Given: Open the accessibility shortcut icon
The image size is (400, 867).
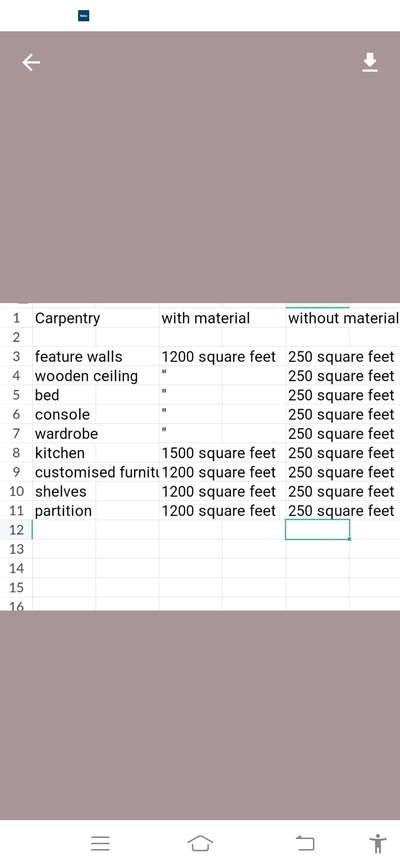Looking at the screenshot, I should (x=378, y=844).
